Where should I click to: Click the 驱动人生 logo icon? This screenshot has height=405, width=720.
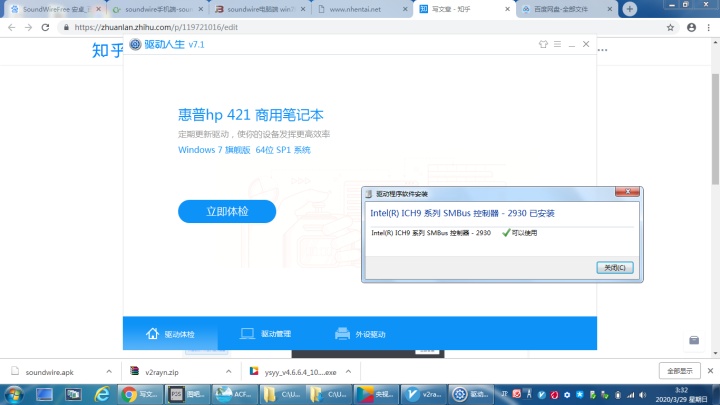point(135,44)
